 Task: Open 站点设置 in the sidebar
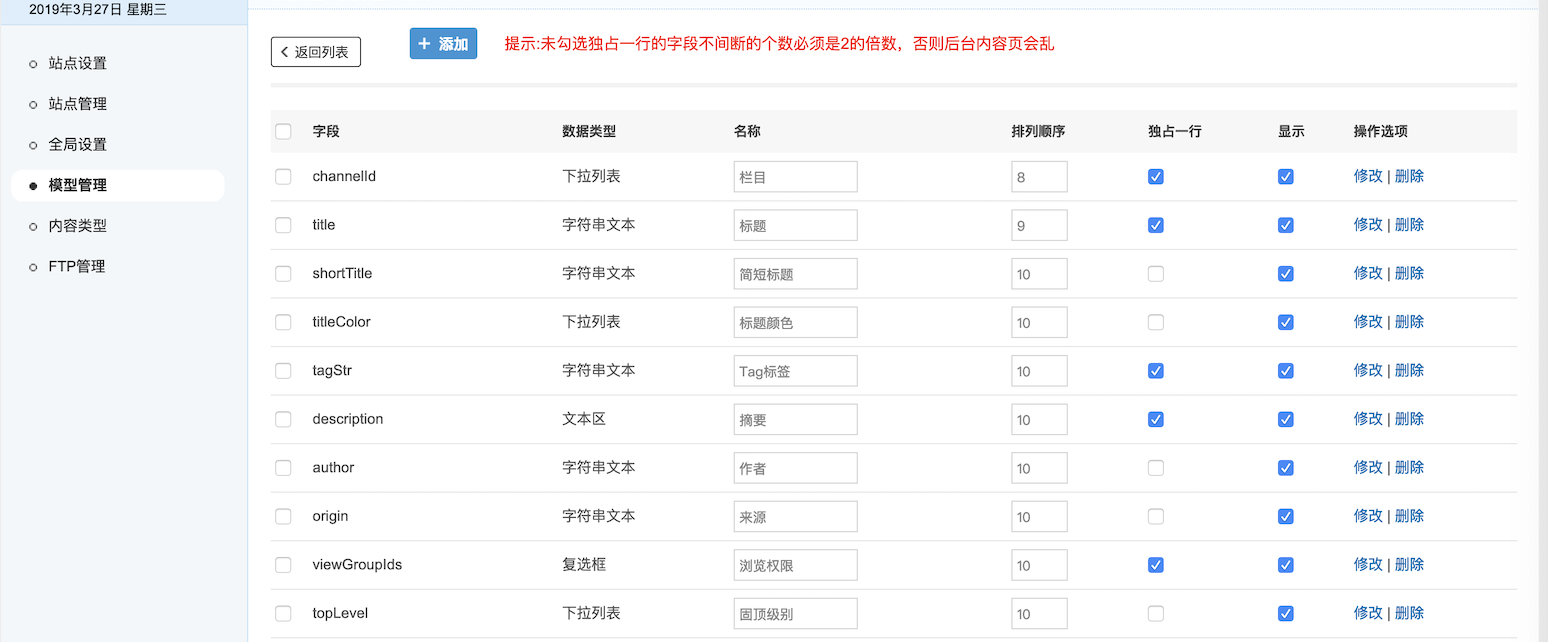[x=77, y=63]
